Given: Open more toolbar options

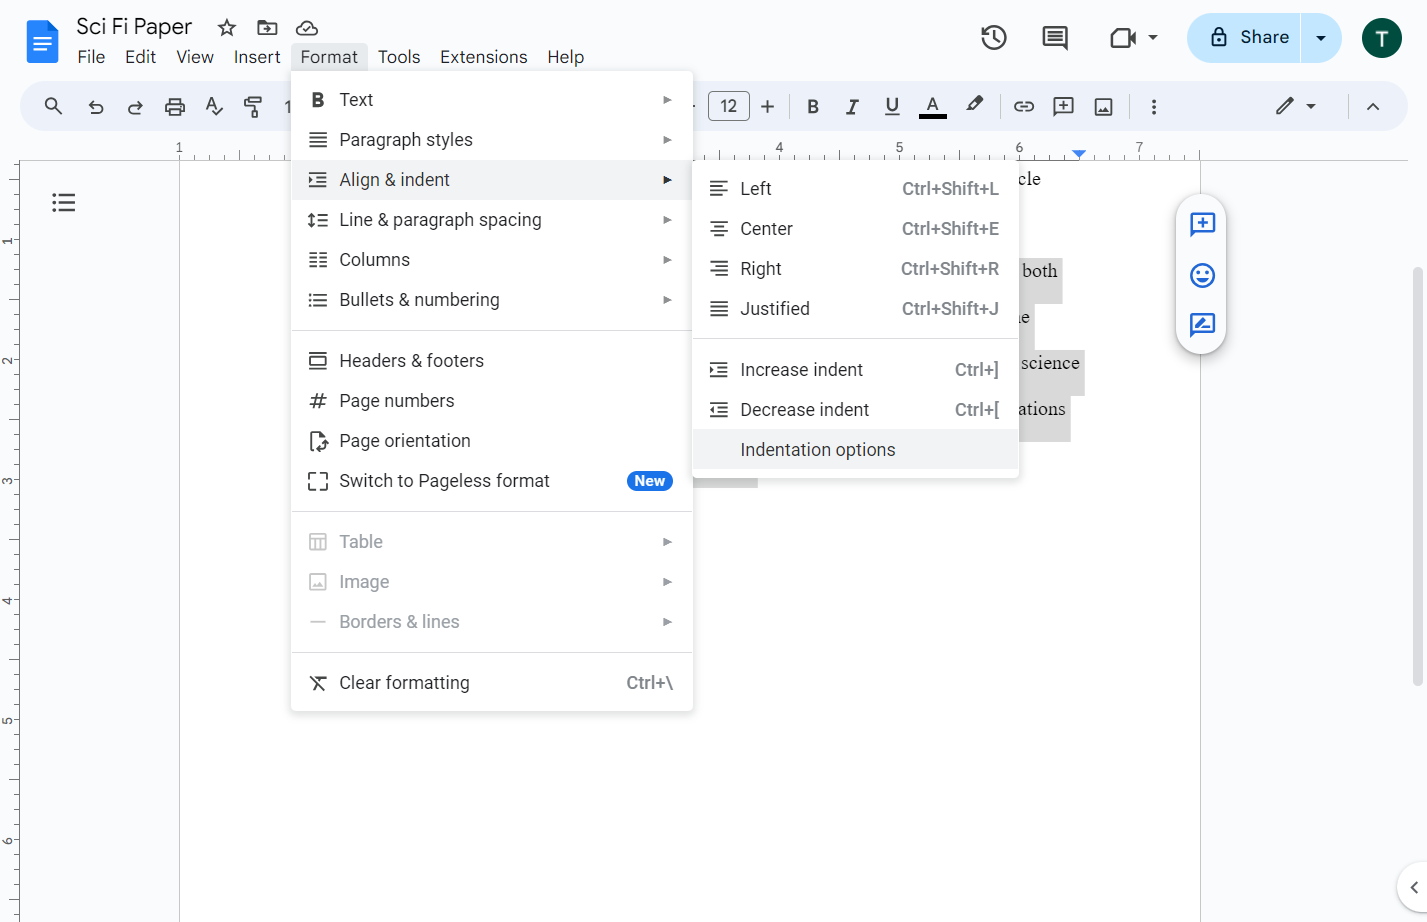Looking at the screenshot, I should point(1154,106).
